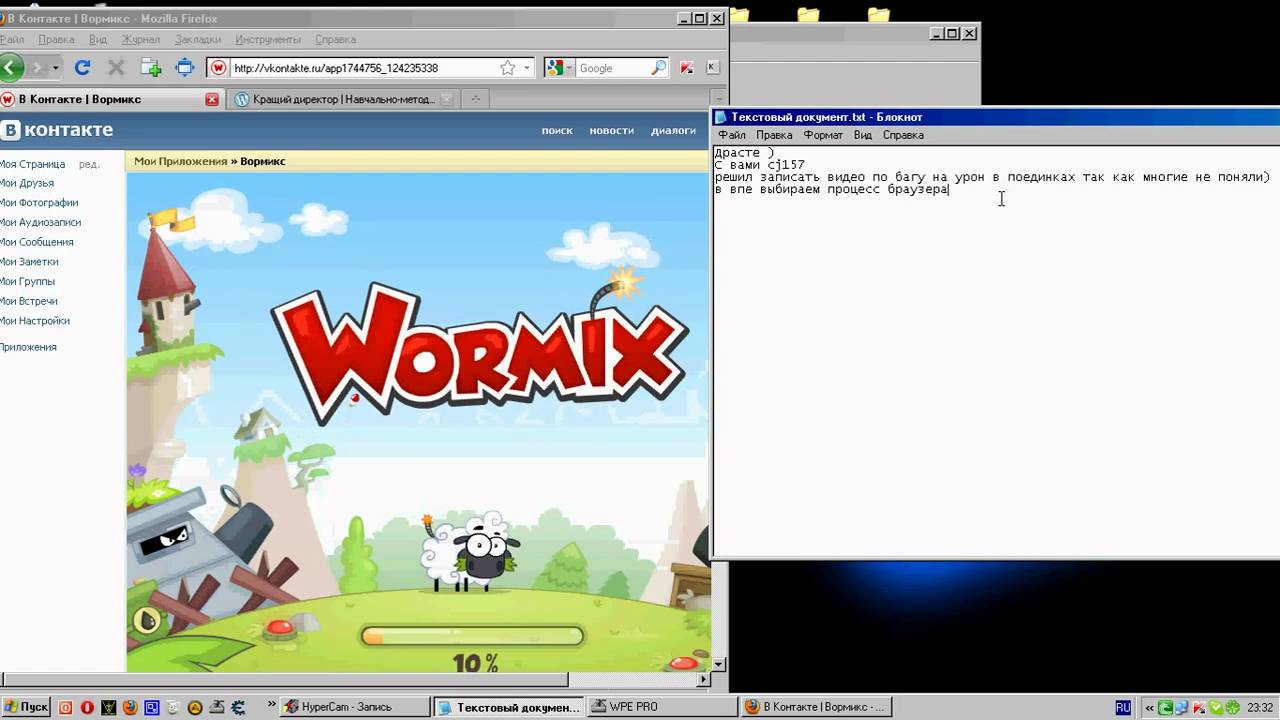Viewport: 1280px width, 720px height.
Task: Click the Kaspersky toolbar icon in Firefox
Action: [x=687, y=68]
